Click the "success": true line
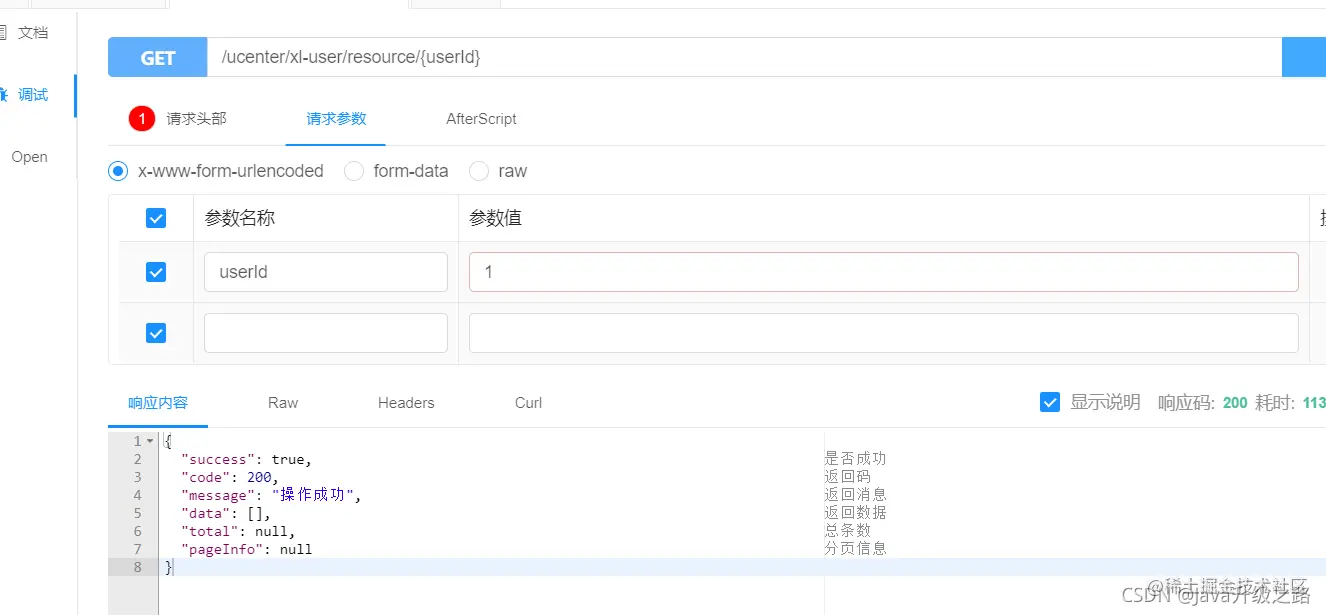 (x=247, y=459)
